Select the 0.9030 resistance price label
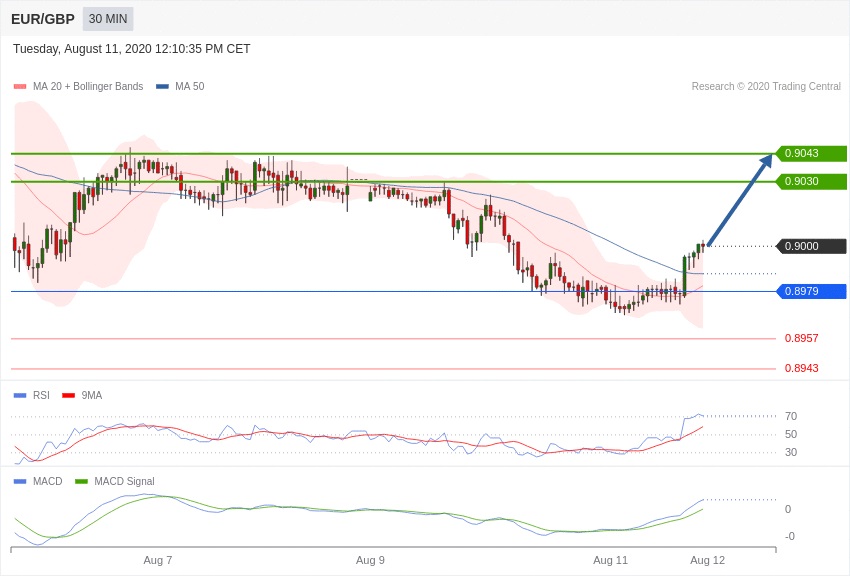Image resolution: width=850 pixels, height=576 pixels. pos(811,182)
